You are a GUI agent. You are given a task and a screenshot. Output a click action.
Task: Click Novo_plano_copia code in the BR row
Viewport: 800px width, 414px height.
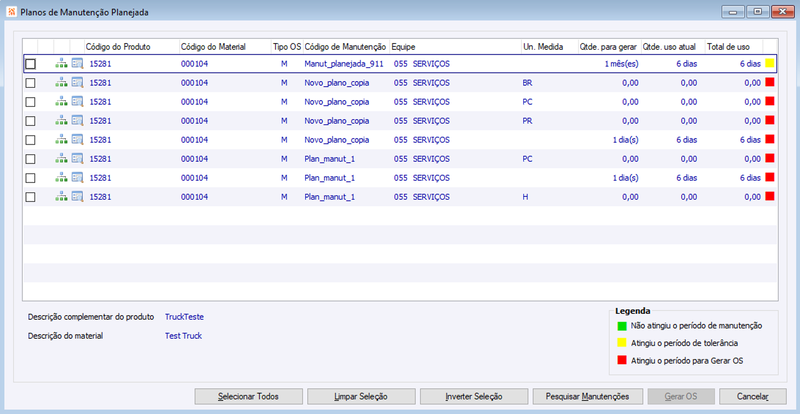point(336,83)
